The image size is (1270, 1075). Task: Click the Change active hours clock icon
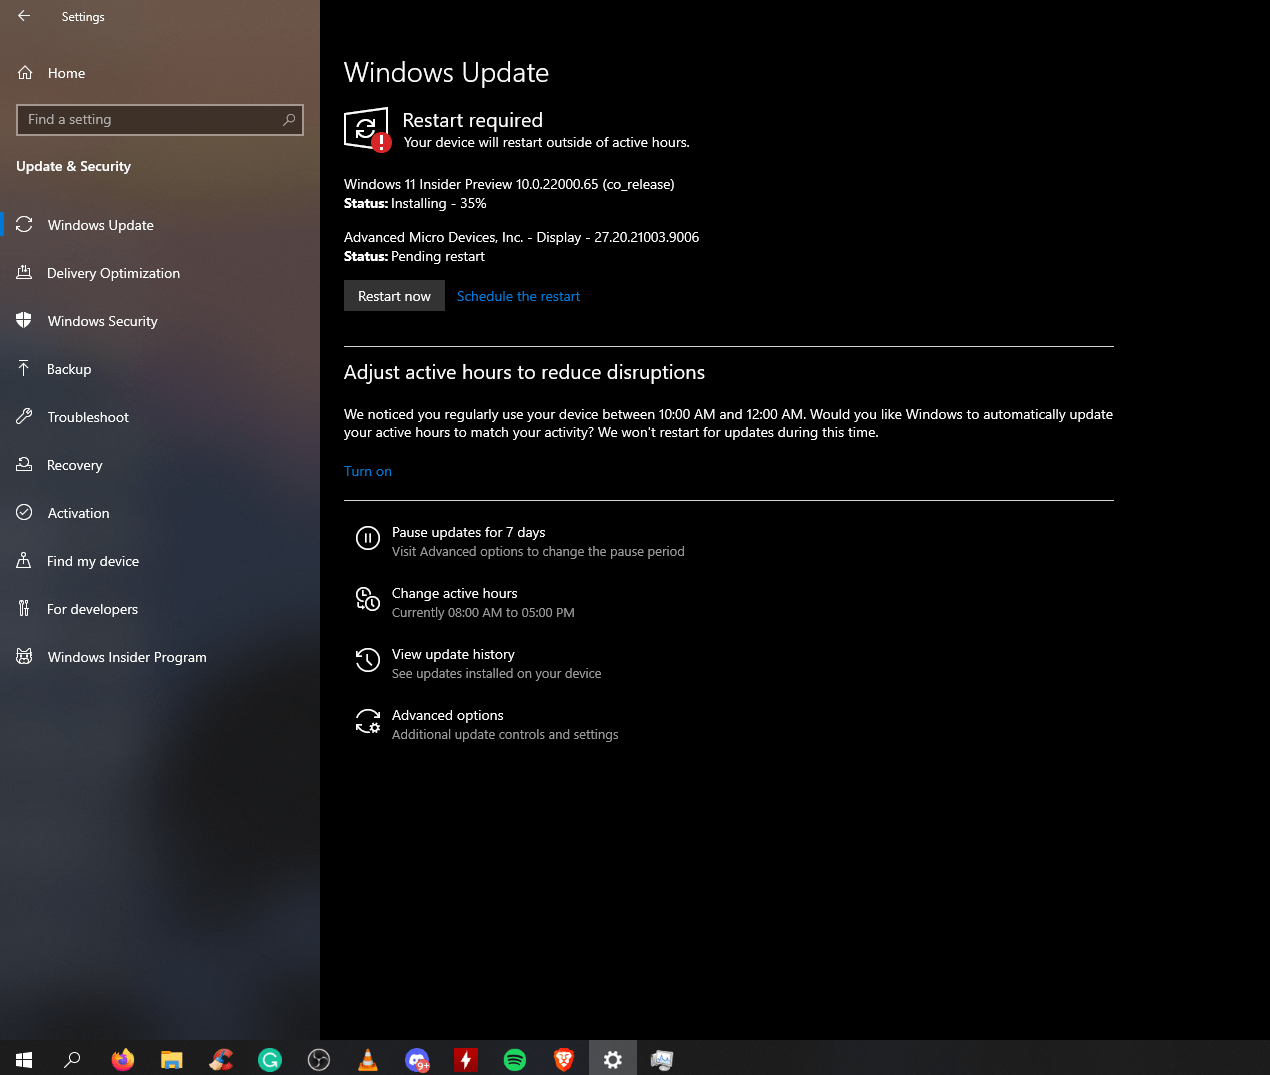[x=368, y=600]
